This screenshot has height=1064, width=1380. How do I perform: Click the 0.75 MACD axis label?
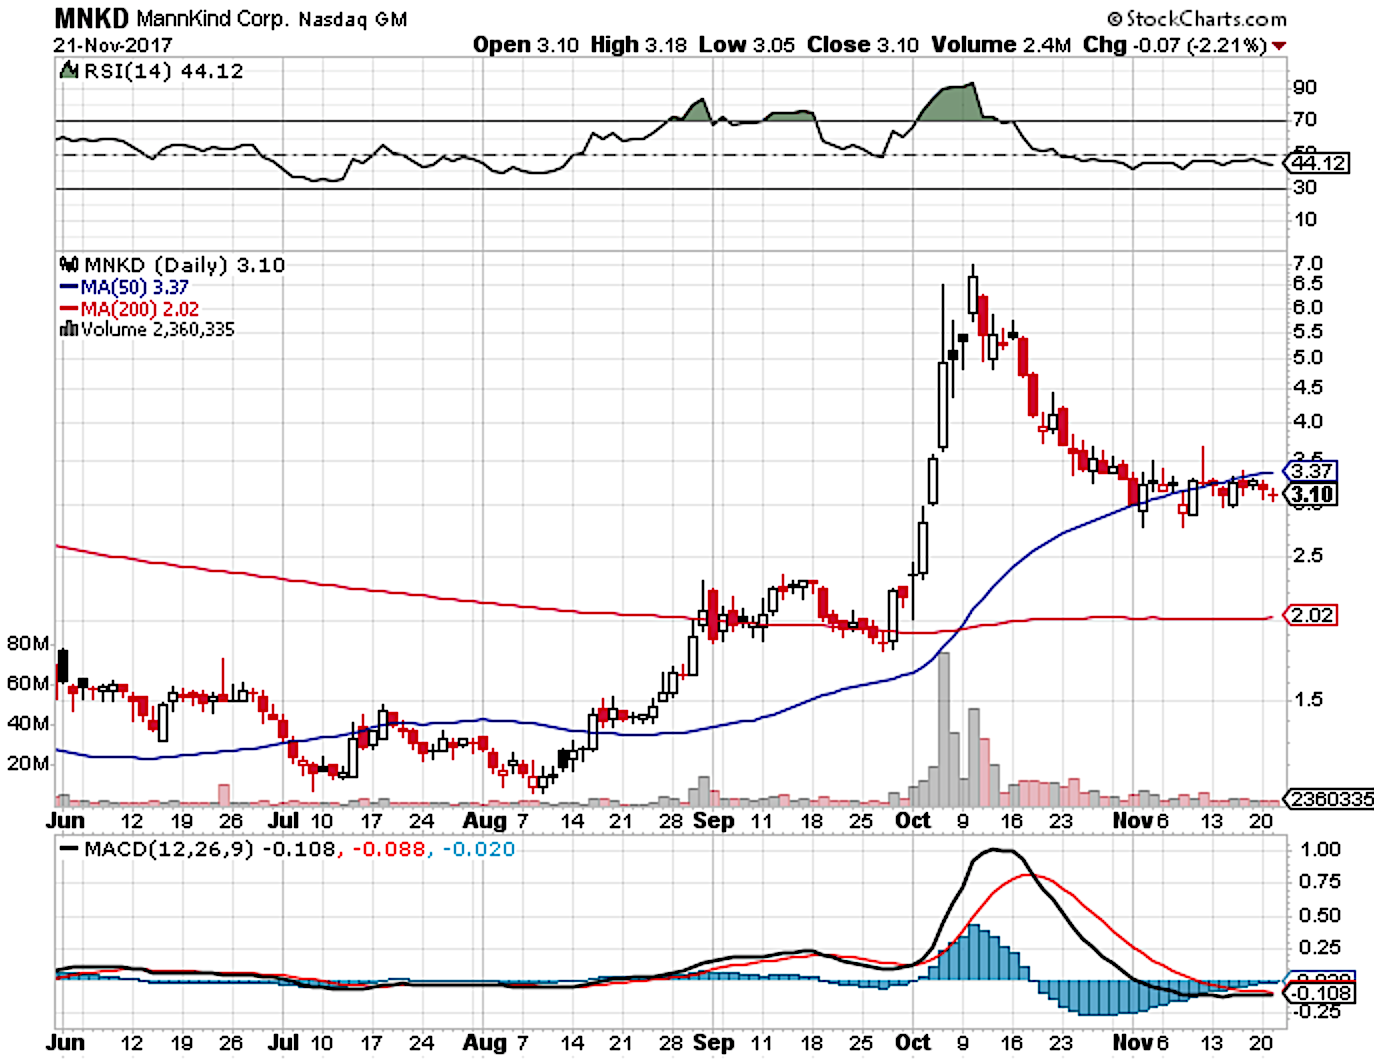click(1322, 881)
